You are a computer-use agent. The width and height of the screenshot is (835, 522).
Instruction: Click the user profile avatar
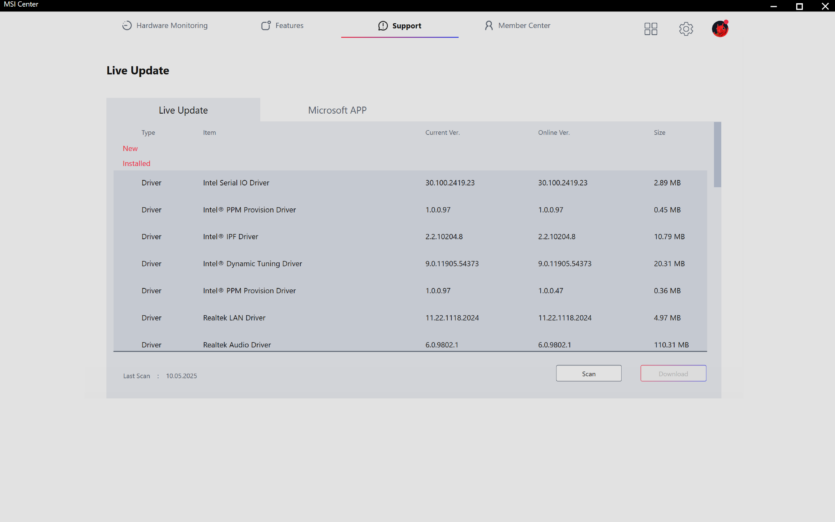pyautogui.click(x=720, y=28)
